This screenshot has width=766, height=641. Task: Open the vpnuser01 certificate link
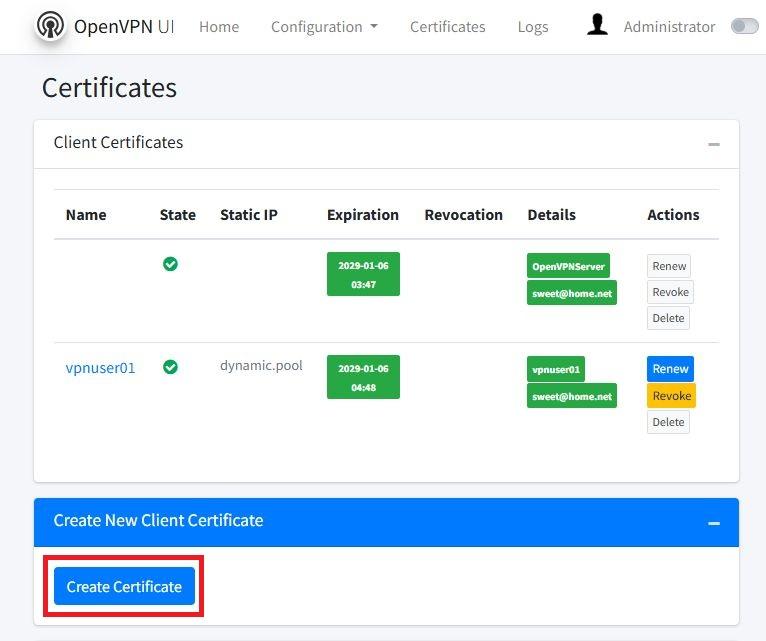[100, 367]
